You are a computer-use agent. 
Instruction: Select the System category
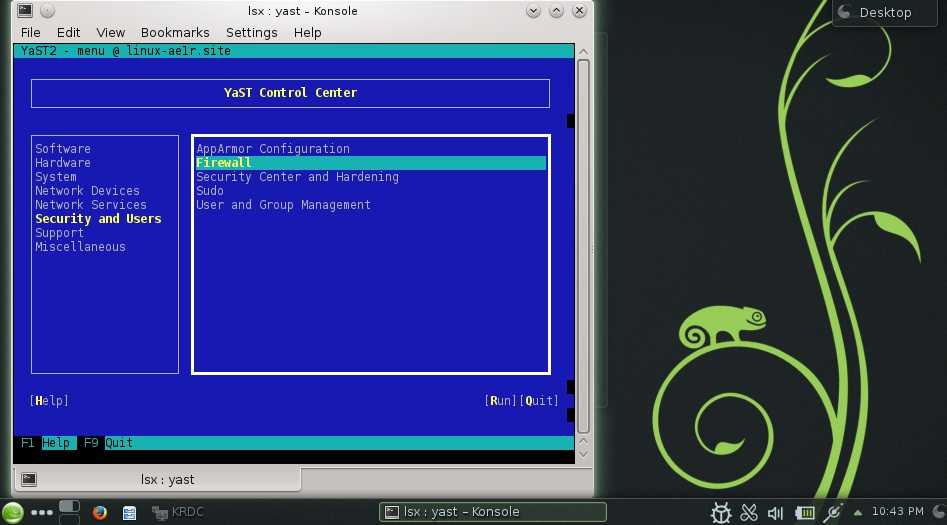pyautogui.click(x=56, y=176)
